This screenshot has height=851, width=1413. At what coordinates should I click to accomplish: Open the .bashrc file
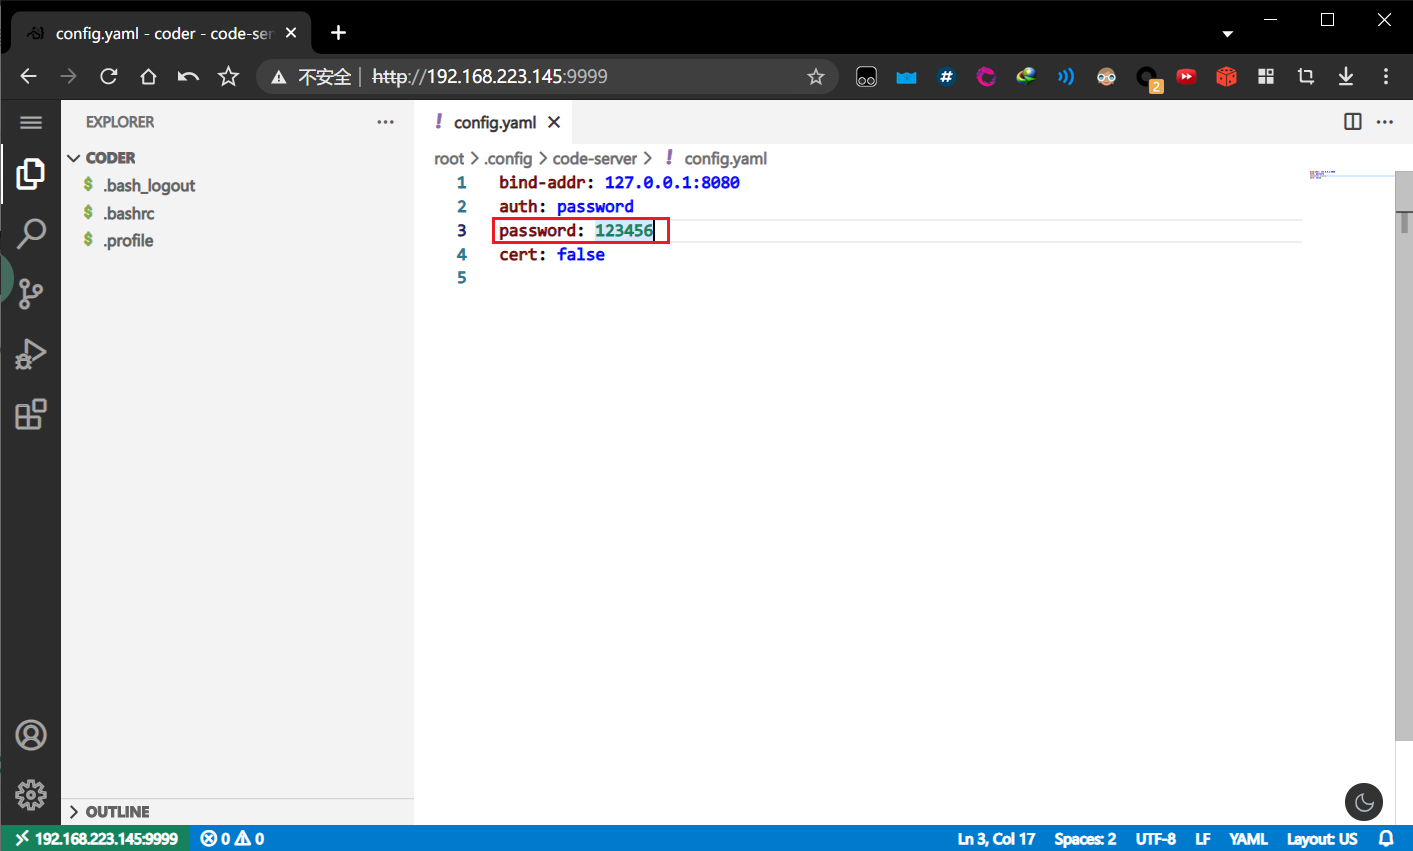point(129,213)
